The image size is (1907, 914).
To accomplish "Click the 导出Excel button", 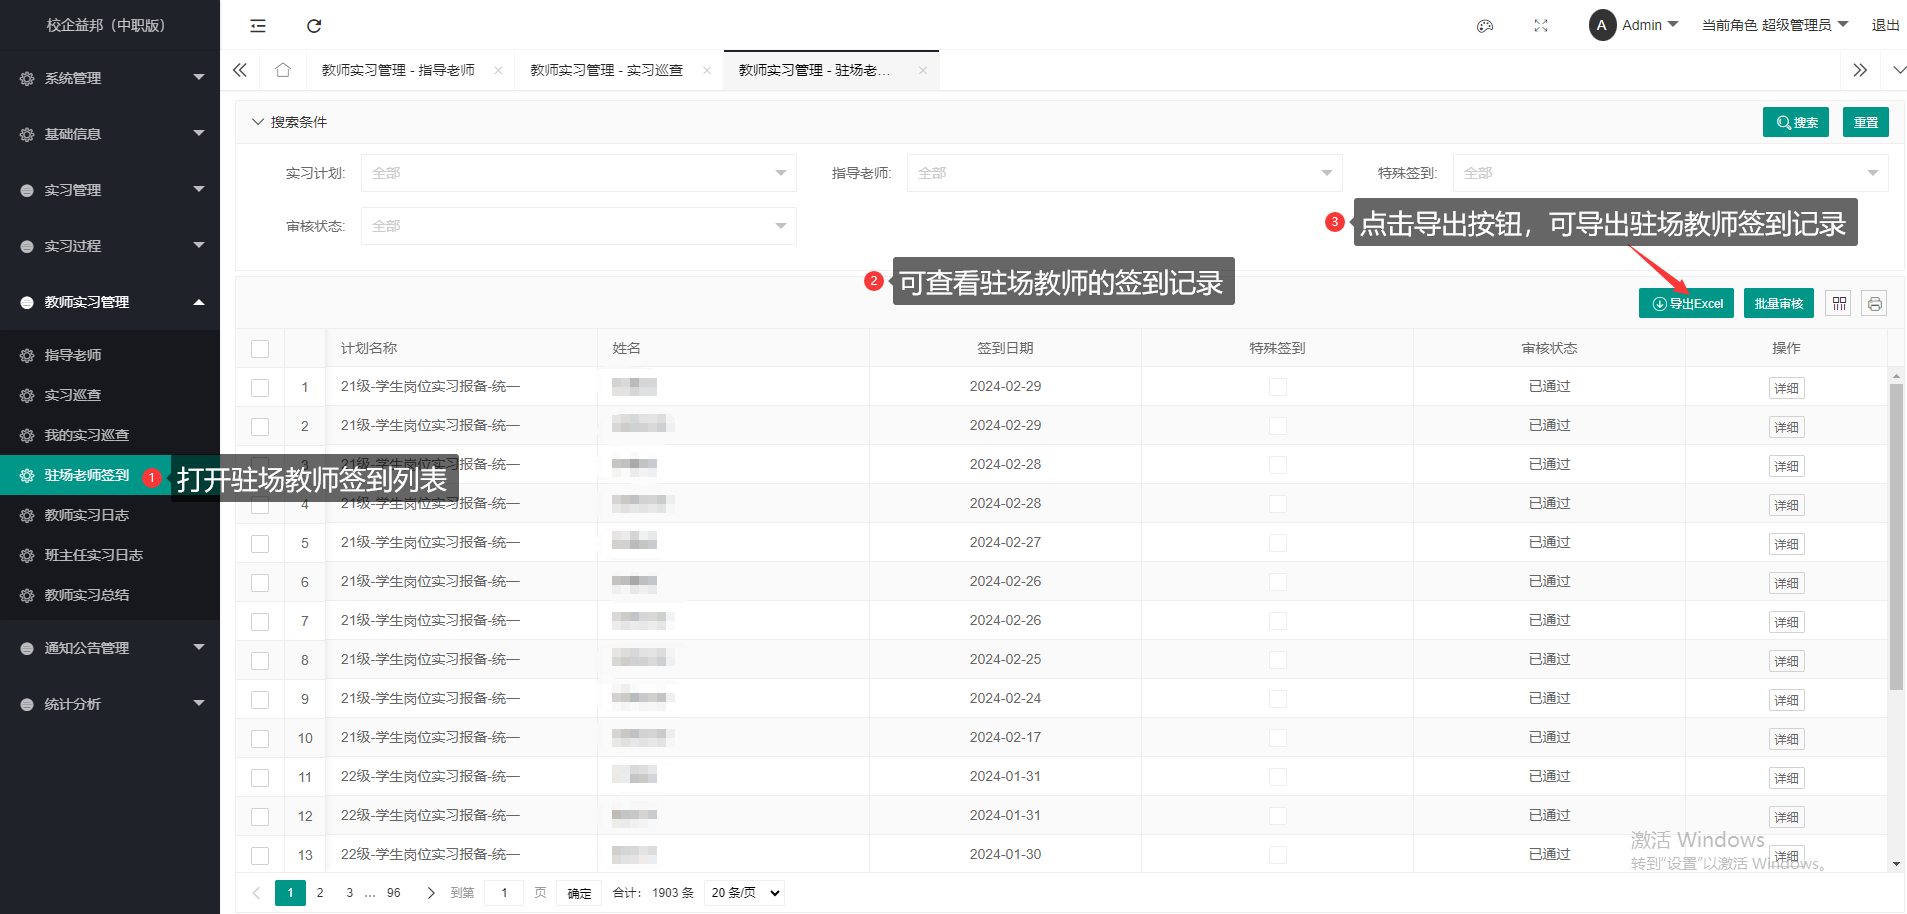I will coord(1686,303).
